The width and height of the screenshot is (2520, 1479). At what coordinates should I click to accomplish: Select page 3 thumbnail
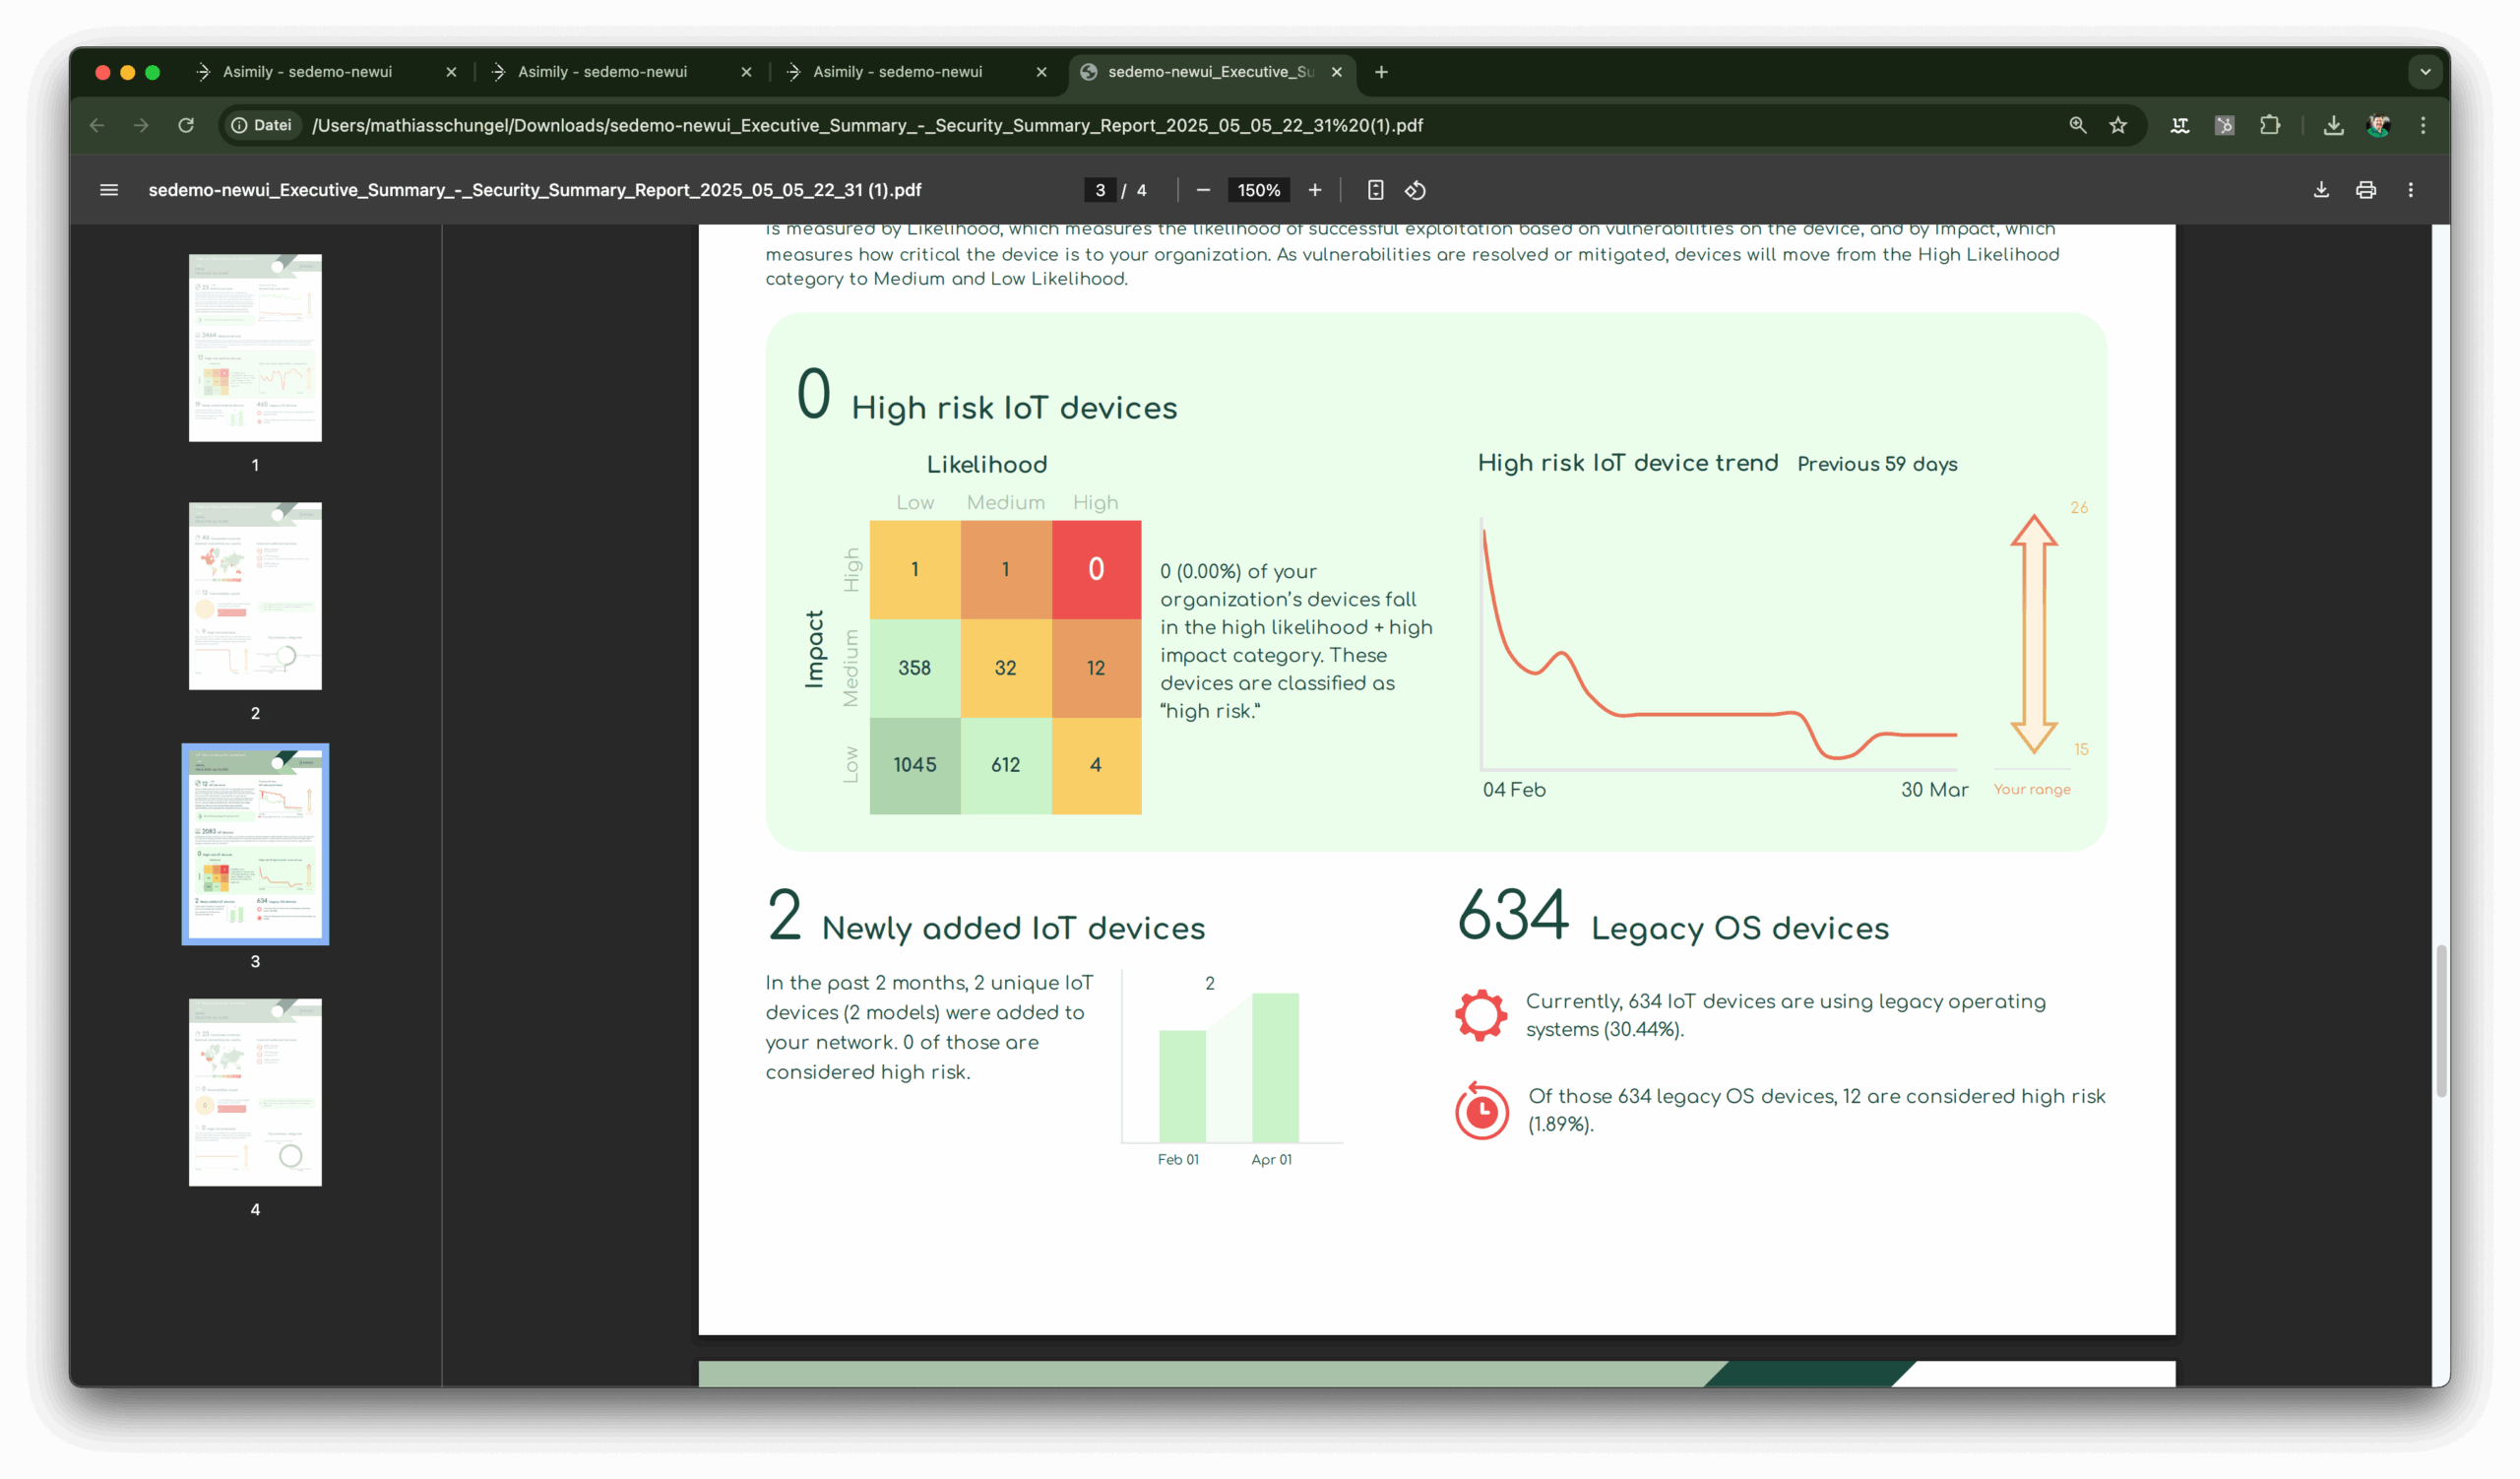coord(255,844)
